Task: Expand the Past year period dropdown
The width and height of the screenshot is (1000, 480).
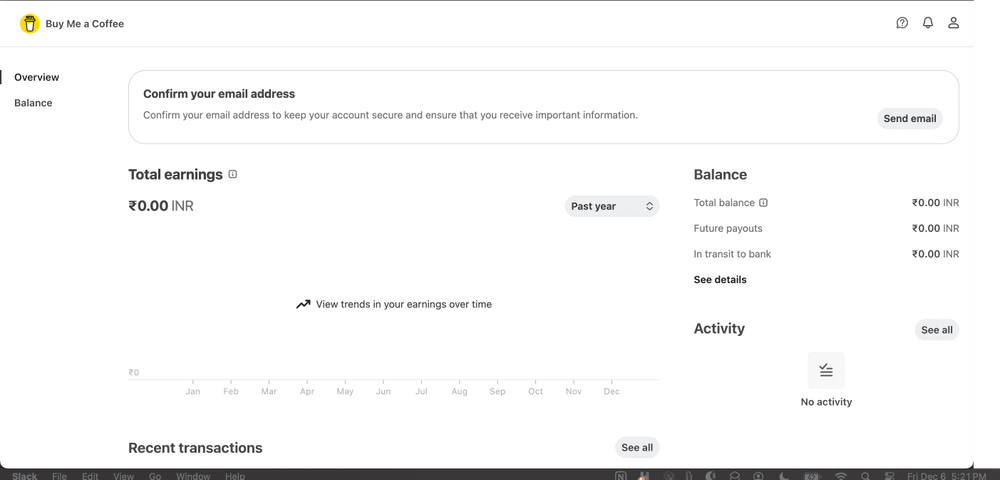Action: [x=612, y=206]
